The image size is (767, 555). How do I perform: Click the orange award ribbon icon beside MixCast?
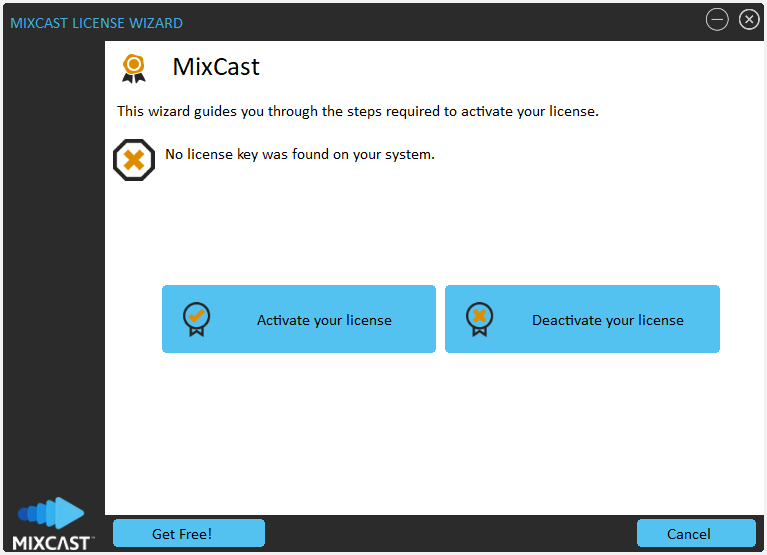click(x=134, y=68)
